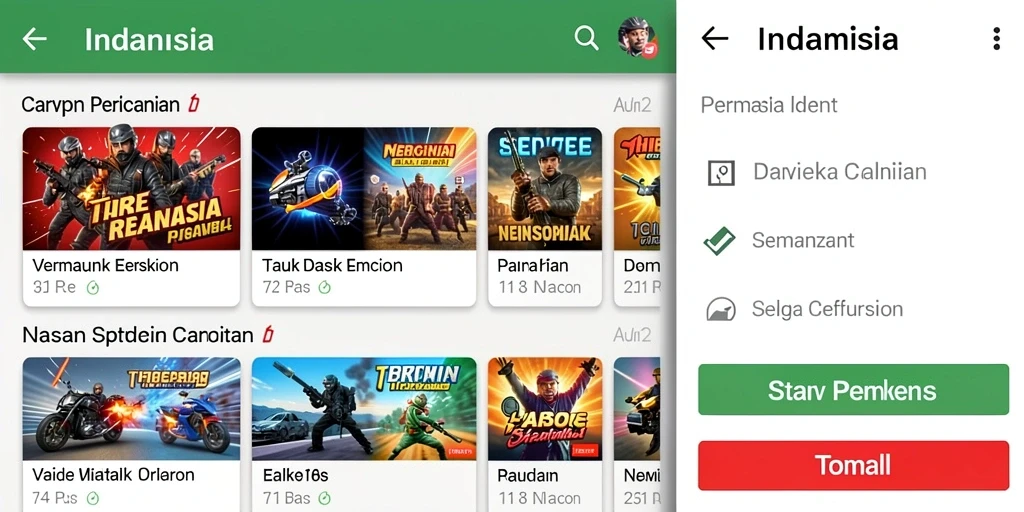Select the Selga Ceffursion menu entry
The width and height of the screenshot is (1024, 512).
coord(827,308)
